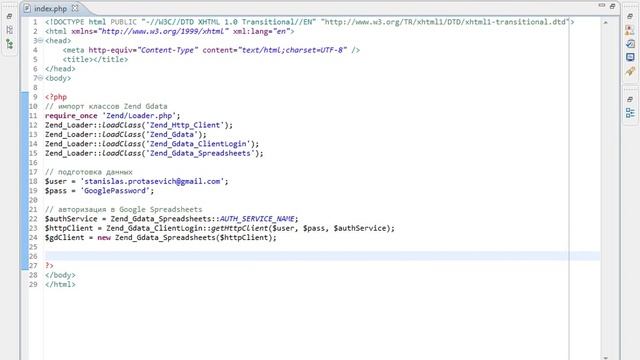
Task: Click line number 20 in the gutter
Action: pyautogui.click(x=33, y=200)
